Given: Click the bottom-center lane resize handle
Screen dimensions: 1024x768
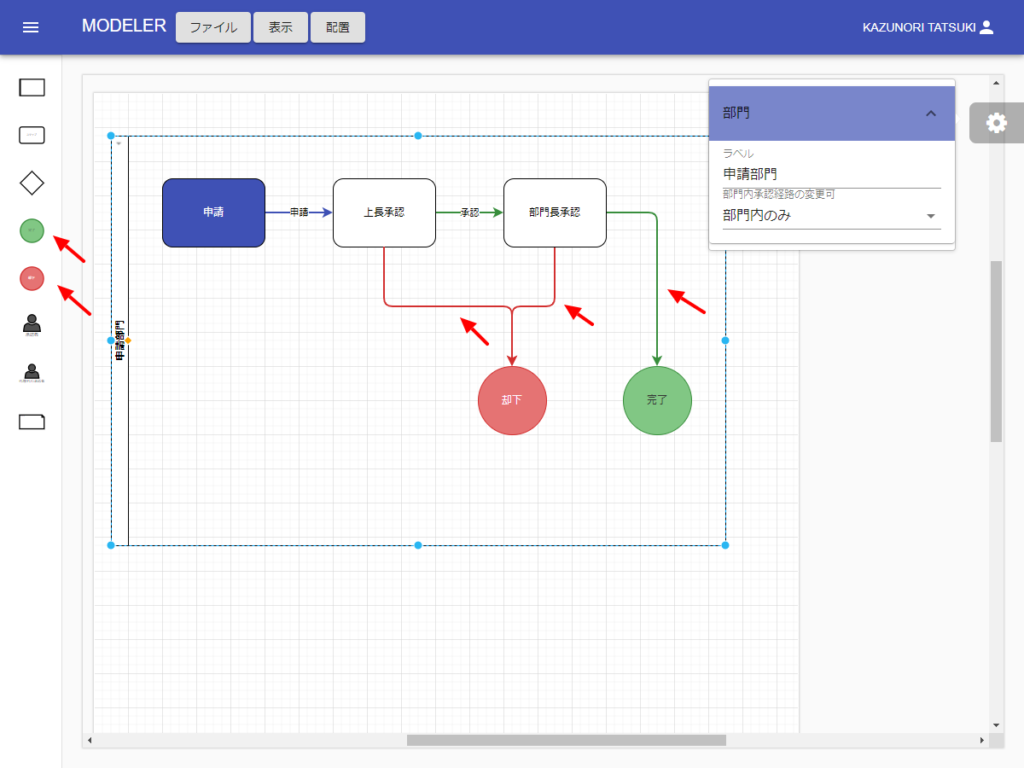Looking at the screenshot, I should [418, 545].
